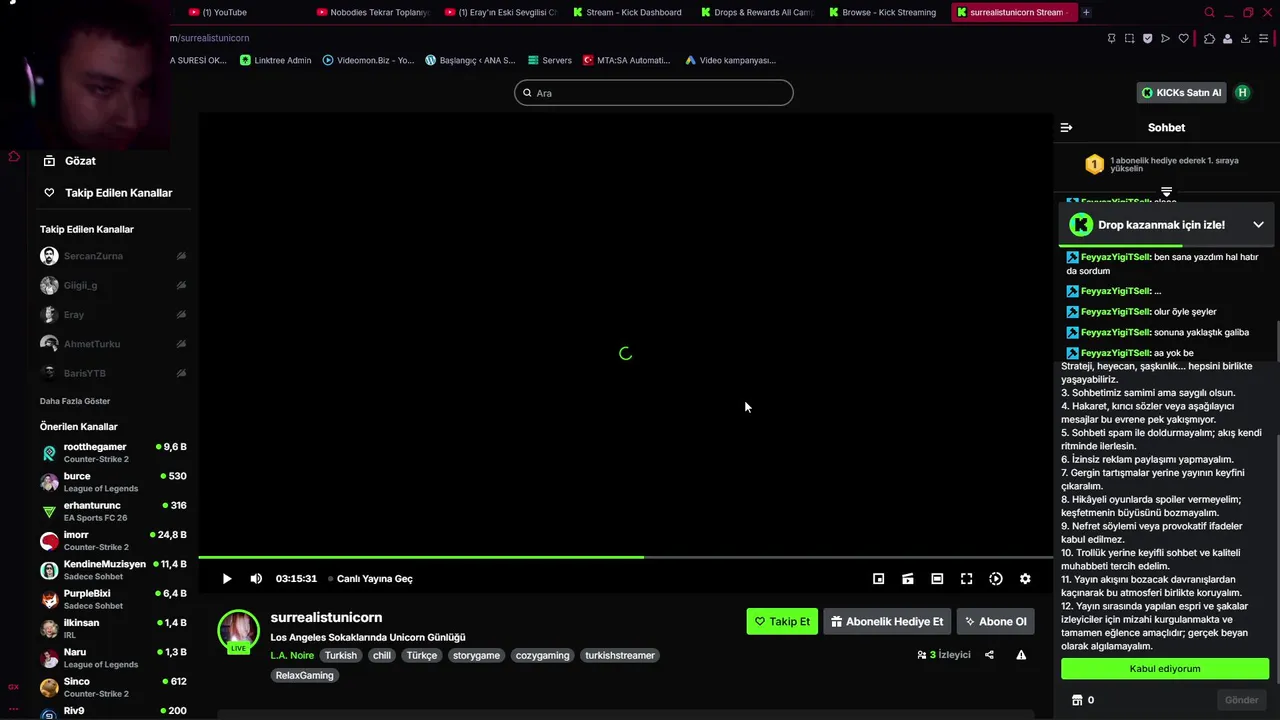The height and width of the screenshot is (720, 1280).
Task: Collapse chat with the Sohbet arrow icon
Action: click(1066, 128)
